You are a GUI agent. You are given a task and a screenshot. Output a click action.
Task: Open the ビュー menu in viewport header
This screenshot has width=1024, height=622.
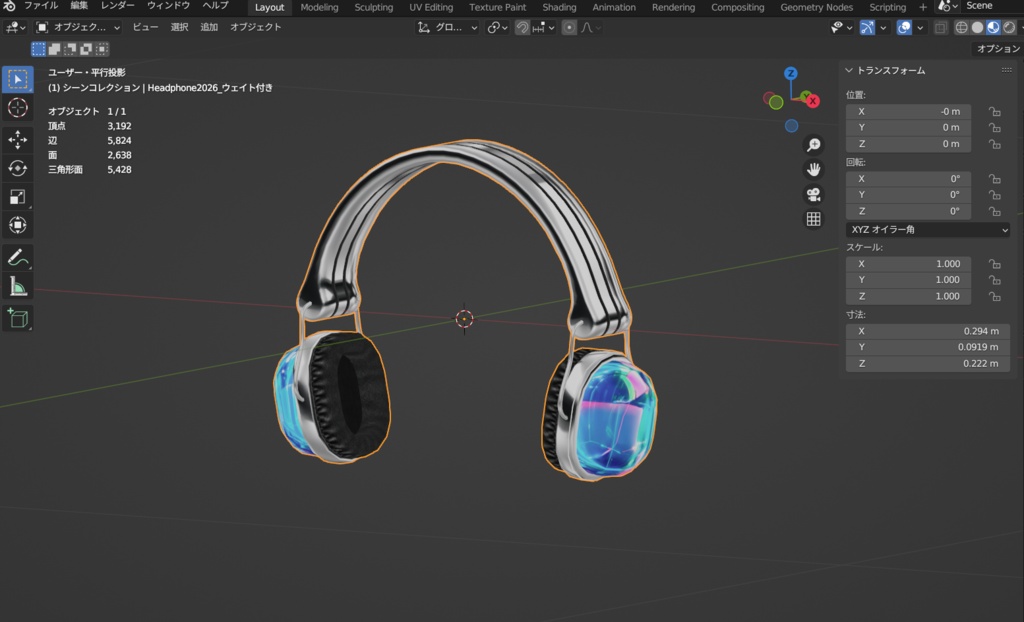pyautogui.click(x=146, y=27)
